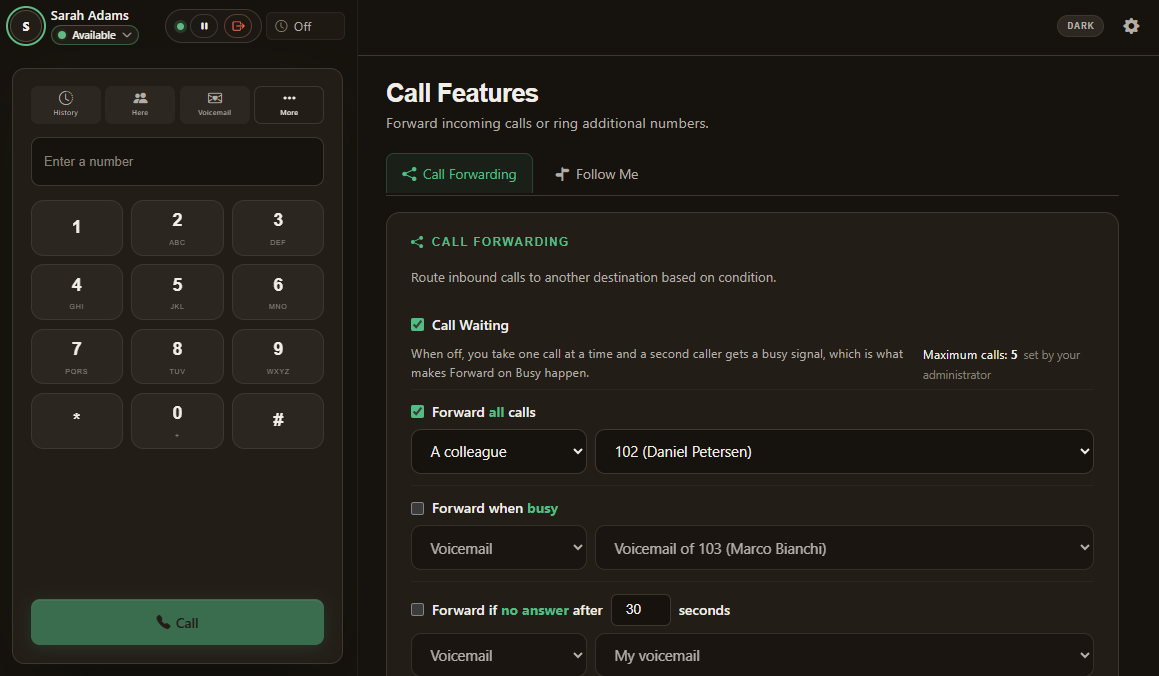This screenshot has width=1159, height=676.
Task: Dial digit 4 GHI on keypad
Action: point(77,292)
